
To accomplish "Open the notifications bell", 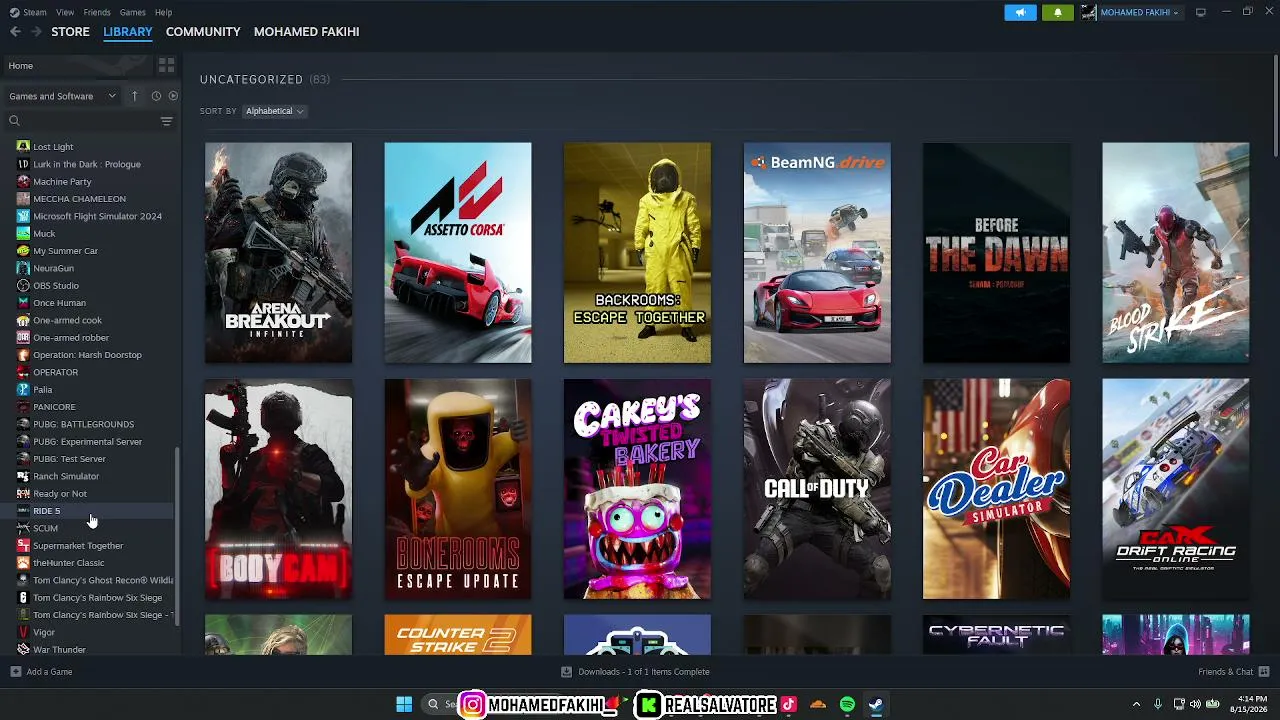I will click(x=1058, y=13).
